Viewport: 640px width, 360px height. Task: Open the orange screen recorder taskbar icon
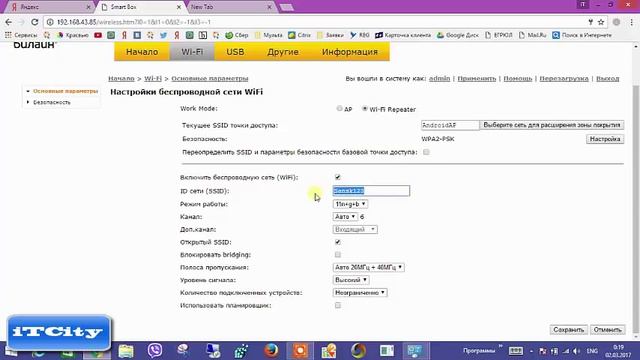[300, 351]
